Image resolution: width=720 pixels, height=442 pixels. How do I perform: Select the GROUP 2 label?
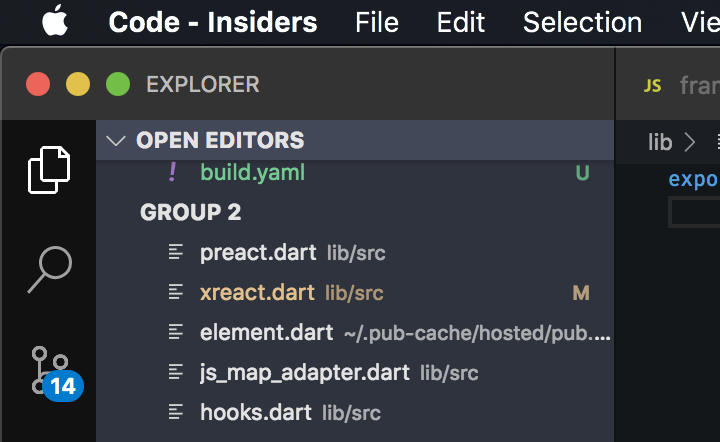click(190, 212)
